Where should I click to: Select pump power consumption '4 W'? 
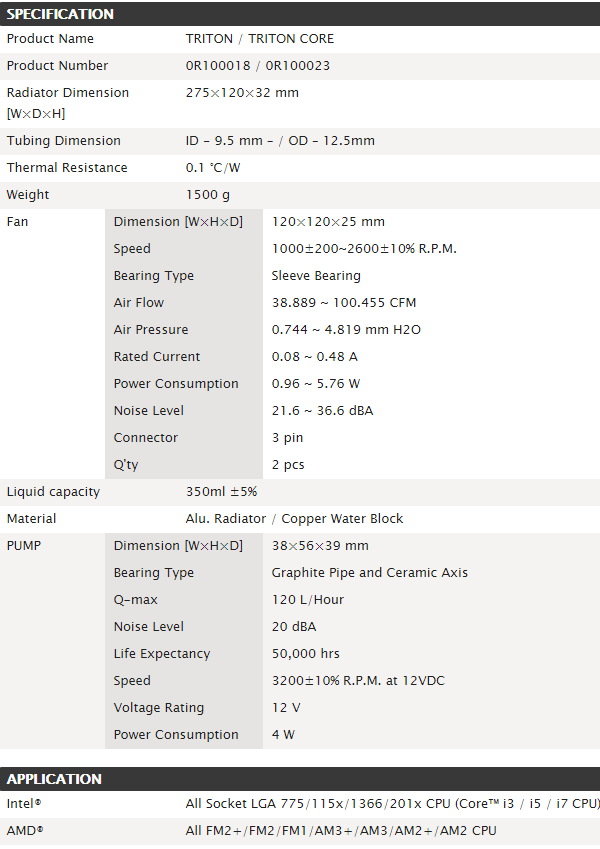coord(283,735)
